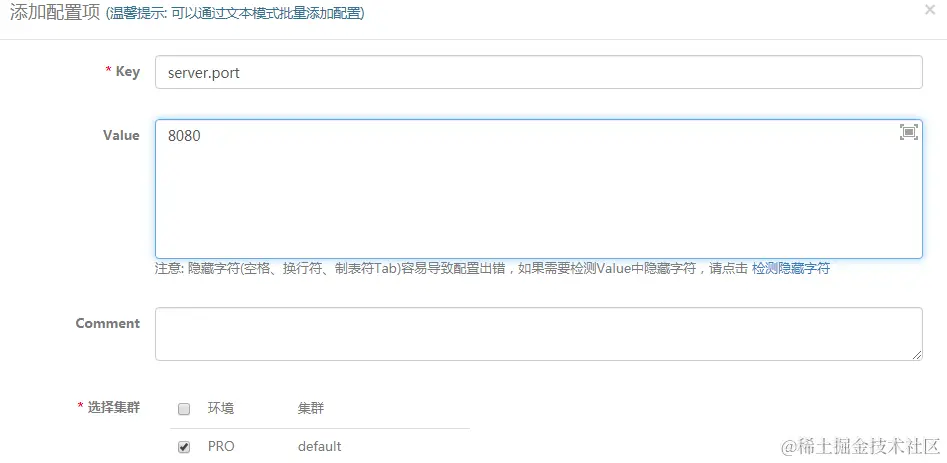This screenshot has height=463, width=947.
Task: Click the 选择集群 label
Action: 114,407
